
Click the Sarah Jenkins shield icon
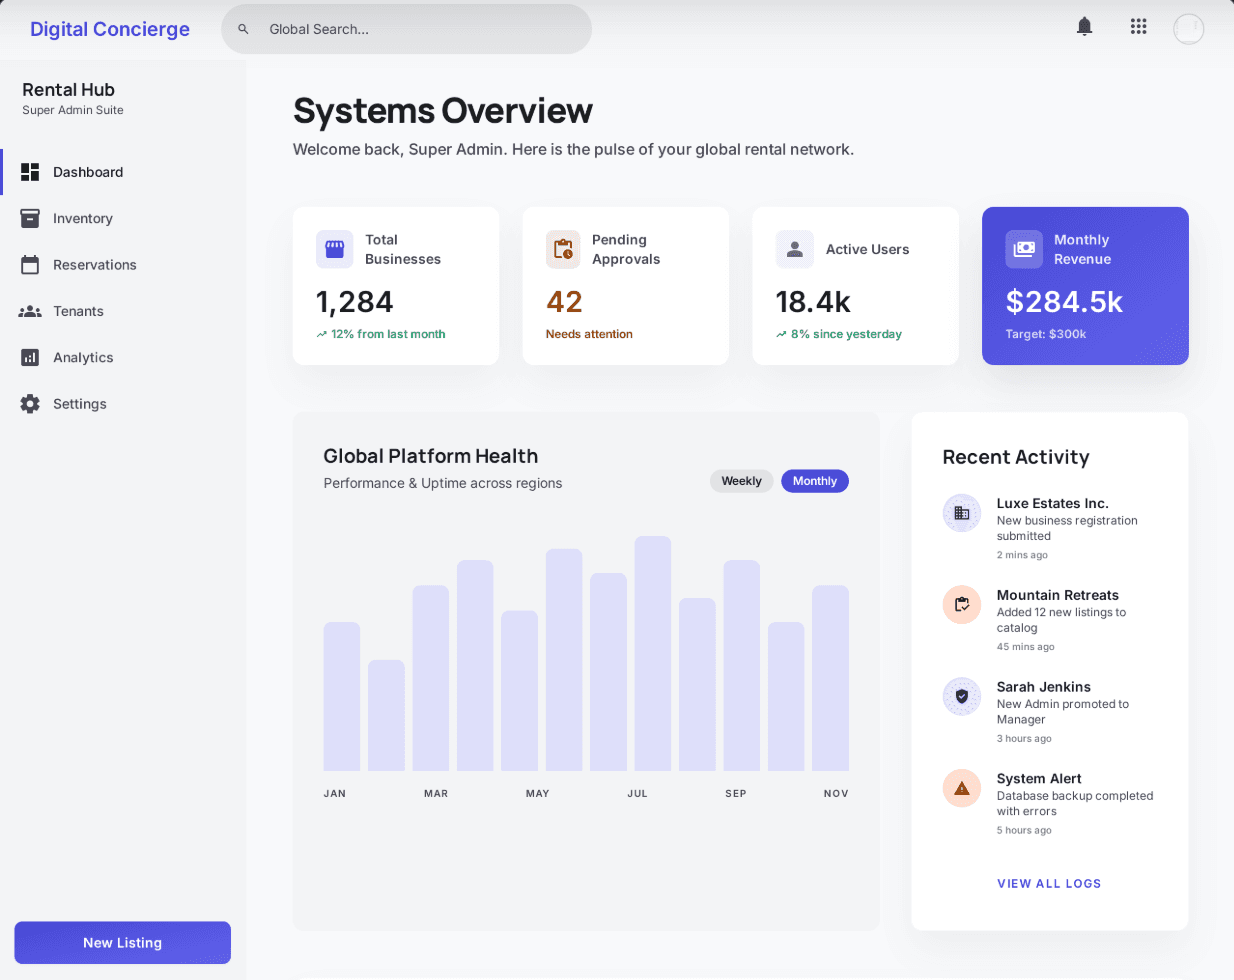(962, 696)
